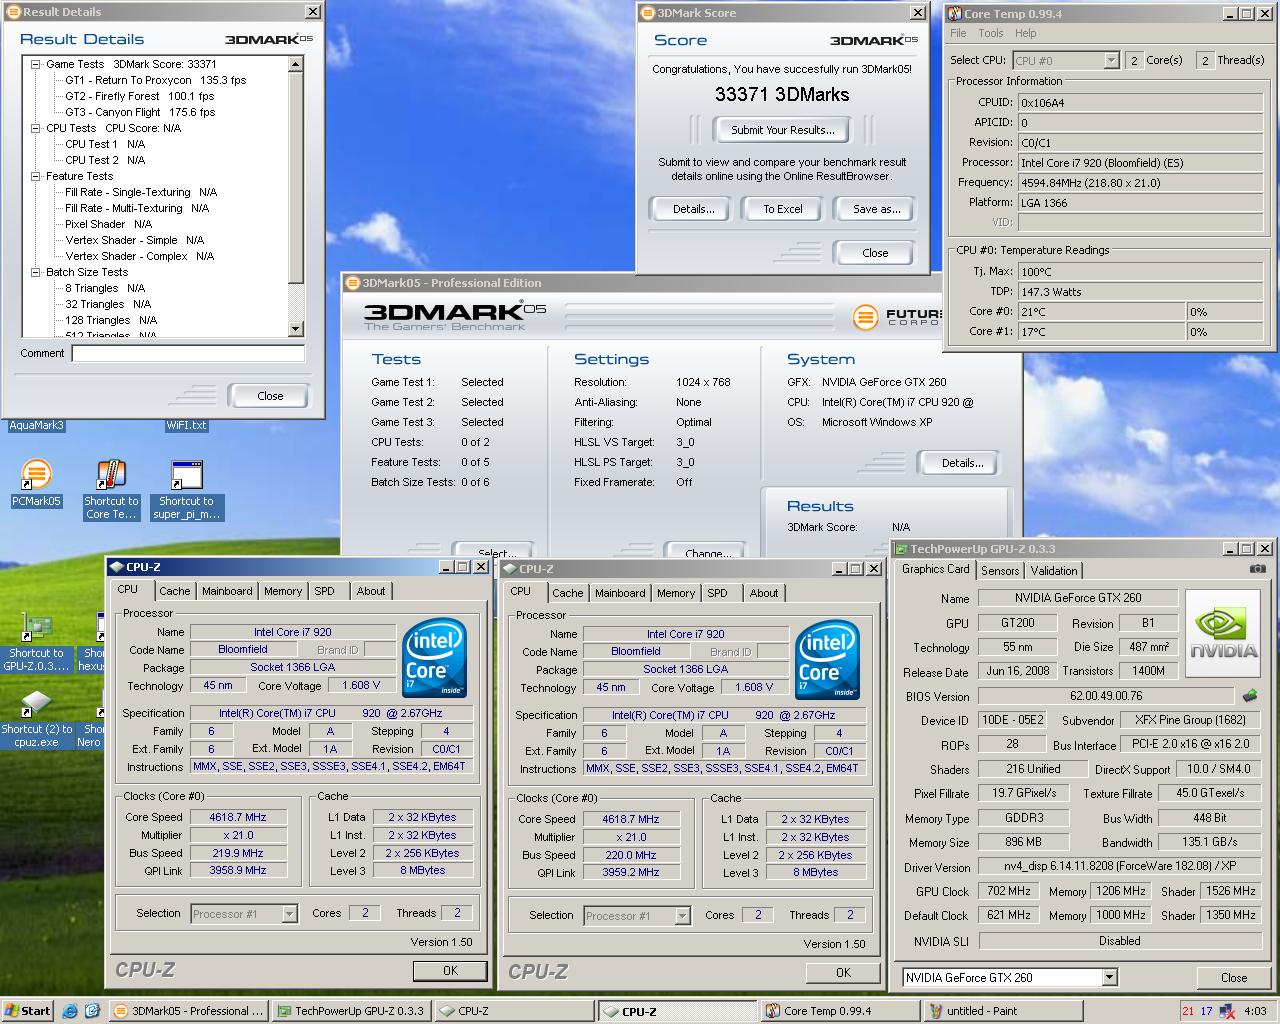Image resolution: width=1280 pixels, height=1024 pixels.
Task: Click the BIOS Version field in GPU-Z
Action: [x=1105, y=696]
